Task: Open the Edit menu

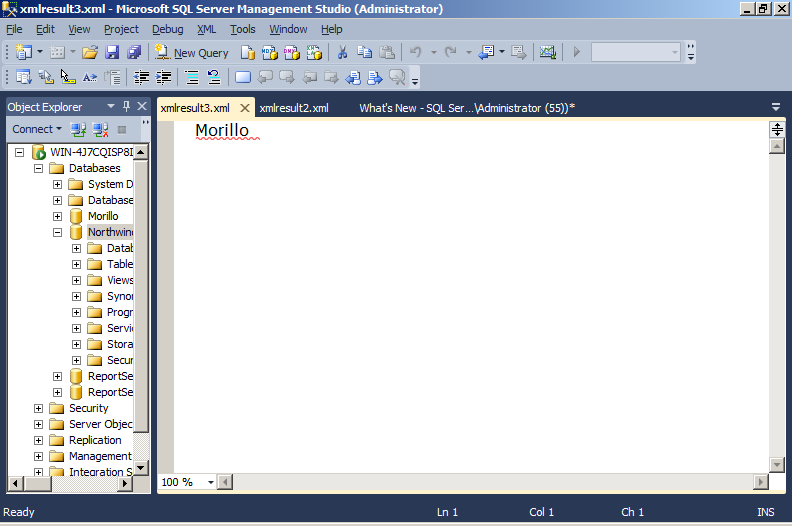Action: tap(45, 29)
